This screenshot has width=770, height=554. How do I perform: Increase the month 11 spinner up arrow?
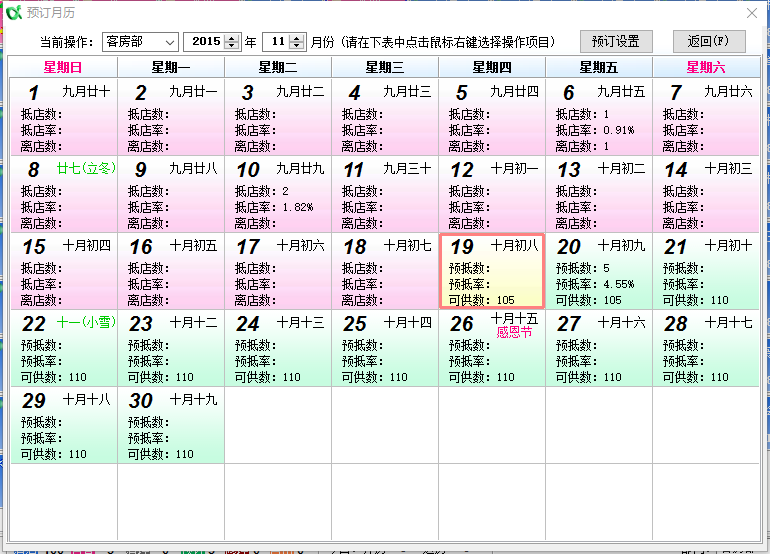point(297,38)
